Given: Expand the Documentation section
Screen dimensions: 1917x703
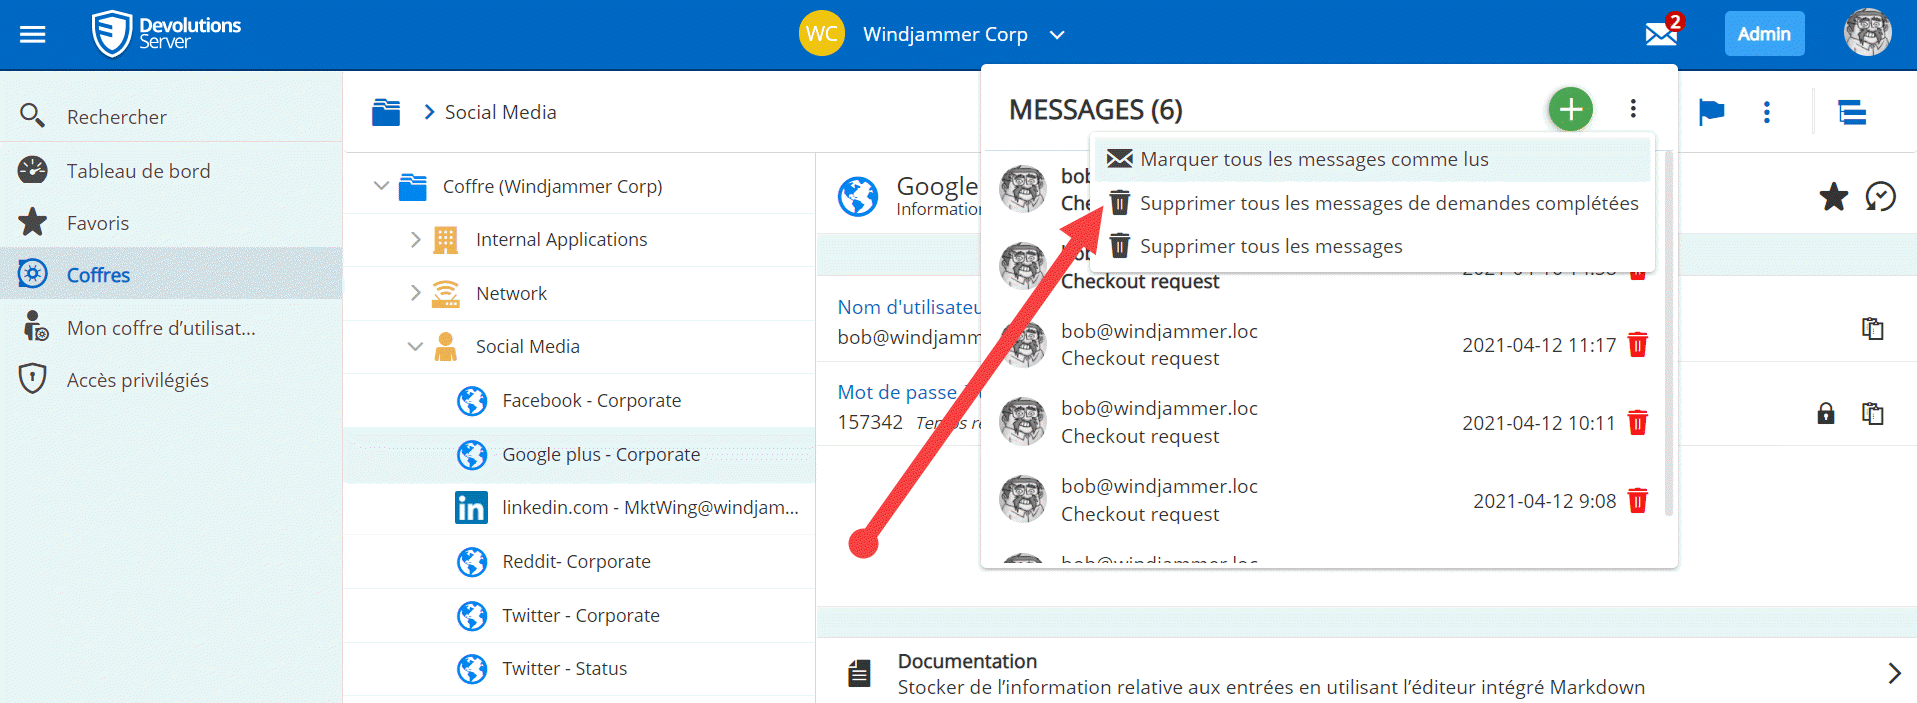Looking at the screenshot, I should point(1893,673).
